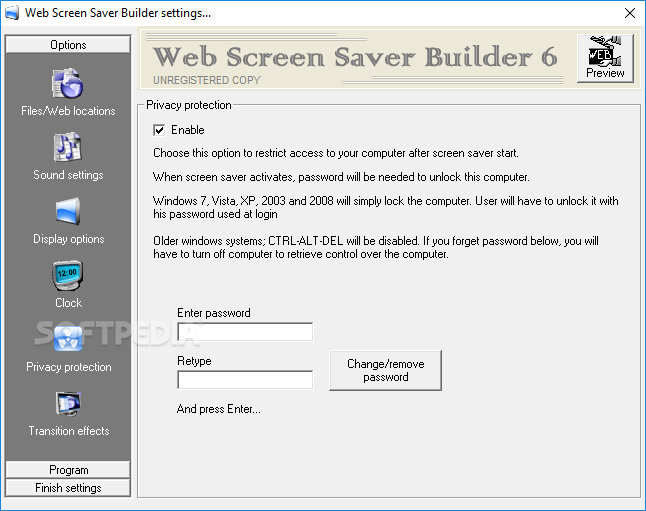This screenshot has width=646, height=511.
Task: Click the Enter password field
Action: pos(245,332)
